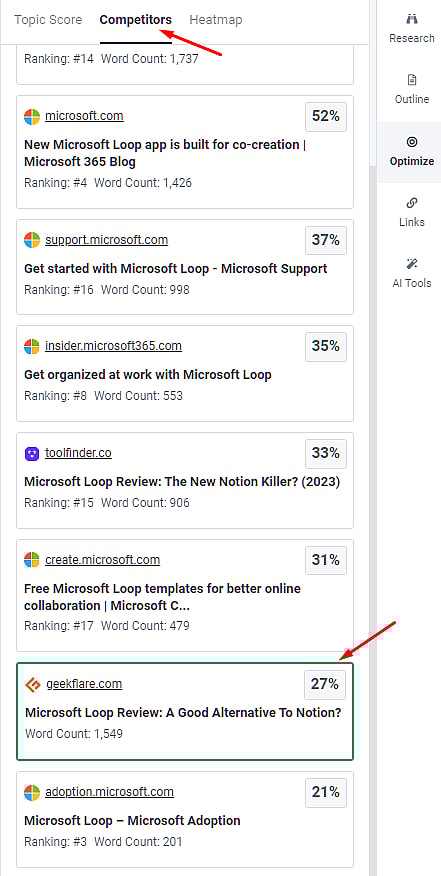Open the geekflare.com link
Image resolution: width=441 pixels, height=876 pixels.
tap(84, 684)
